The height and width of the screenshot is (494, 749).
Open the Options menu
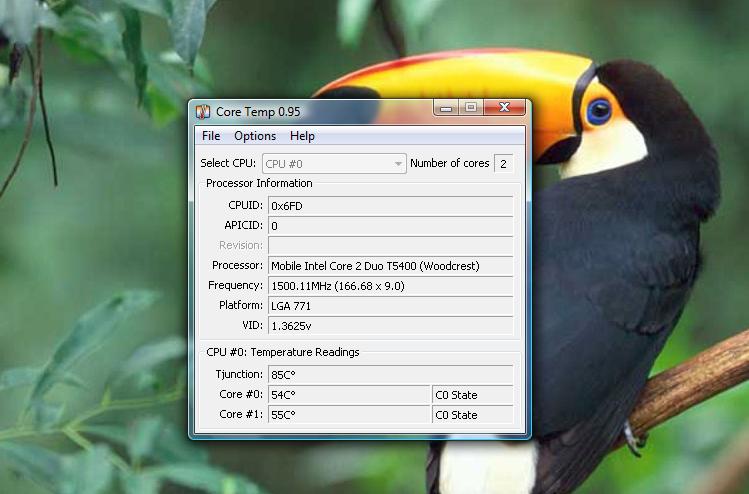(x=255, y=136)
